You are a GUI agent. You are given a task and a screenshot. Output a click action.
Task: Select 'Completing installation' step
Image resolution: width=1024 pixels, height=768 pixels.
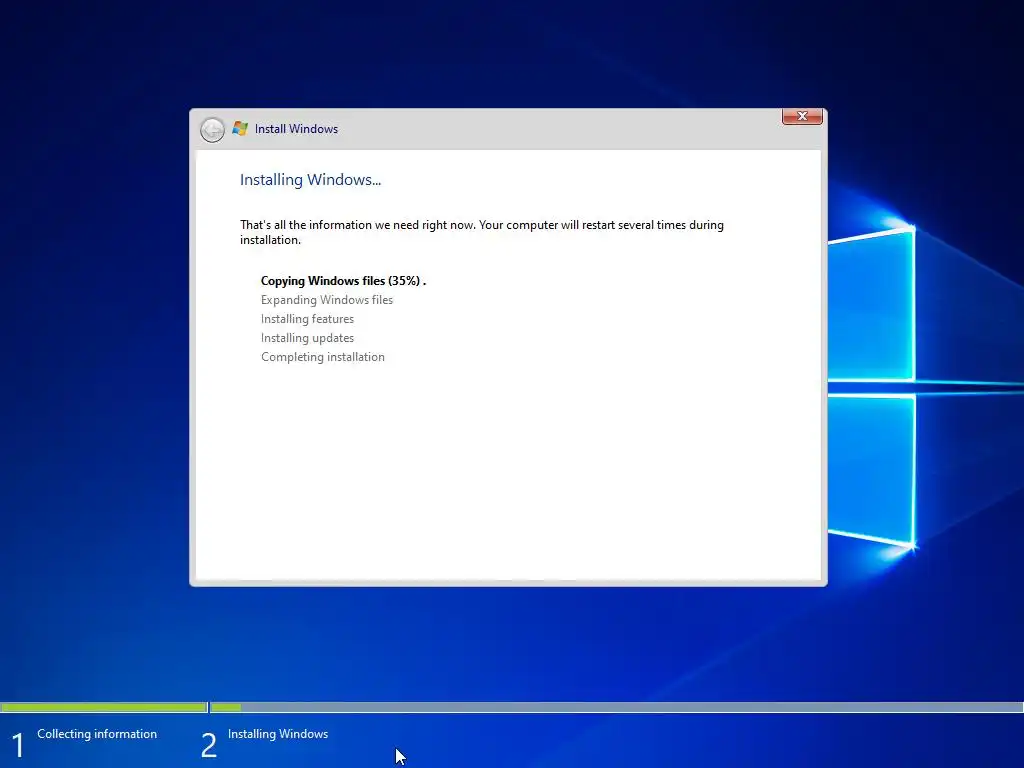[323, 357]
